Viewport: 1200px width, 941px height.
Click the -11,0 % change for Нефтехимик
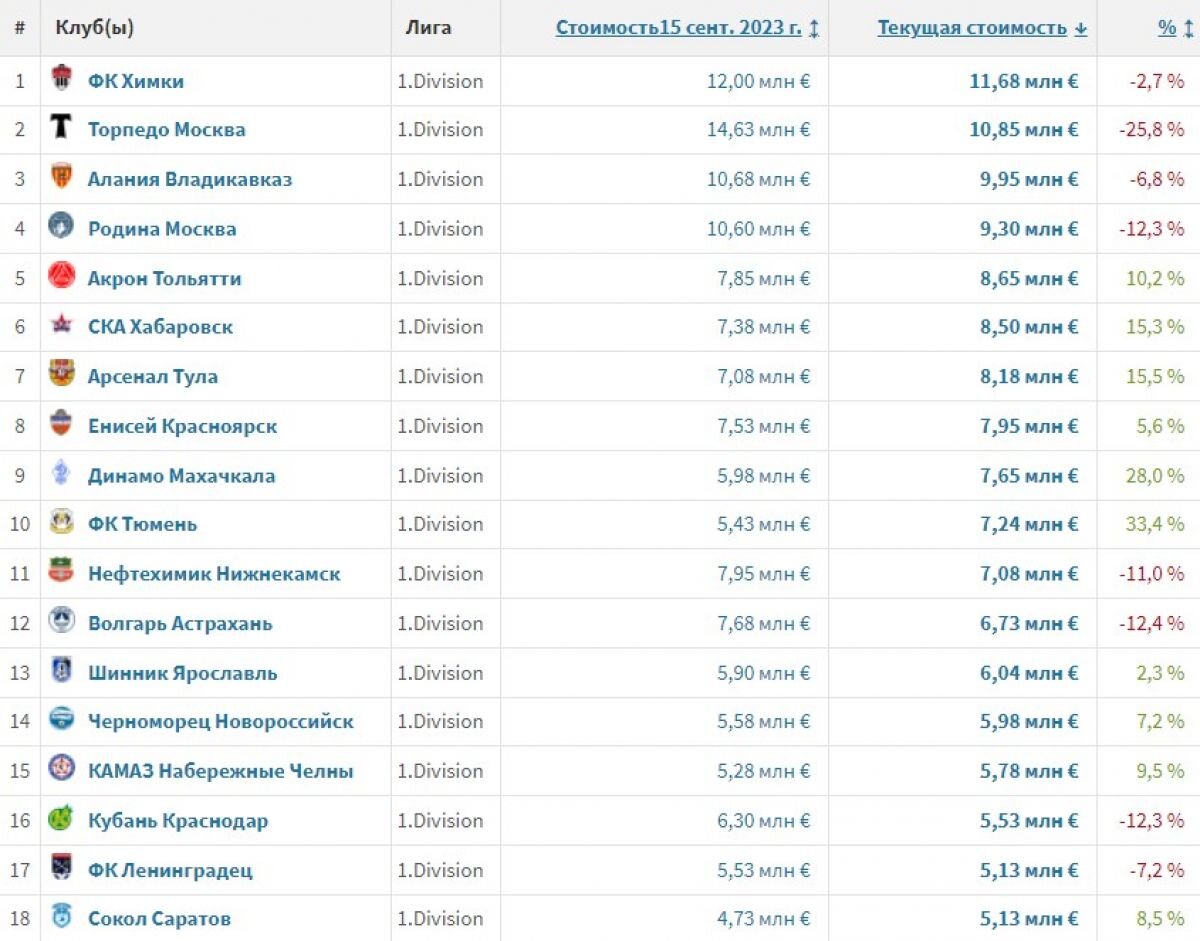pos(1151,574)
